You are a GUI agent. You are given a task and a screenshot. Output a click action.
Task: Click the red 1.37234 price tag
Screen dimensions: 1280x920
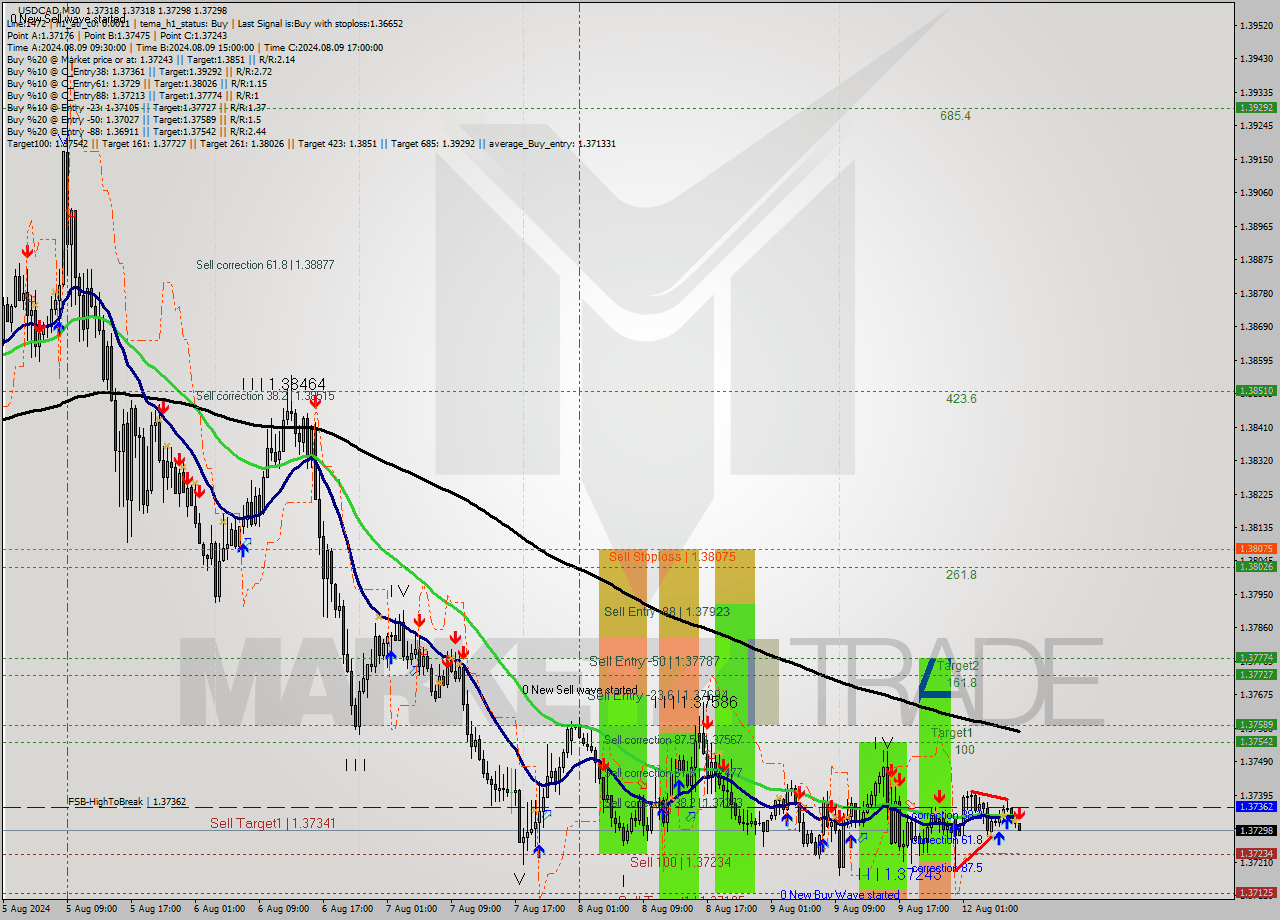tap(1255, 853)
